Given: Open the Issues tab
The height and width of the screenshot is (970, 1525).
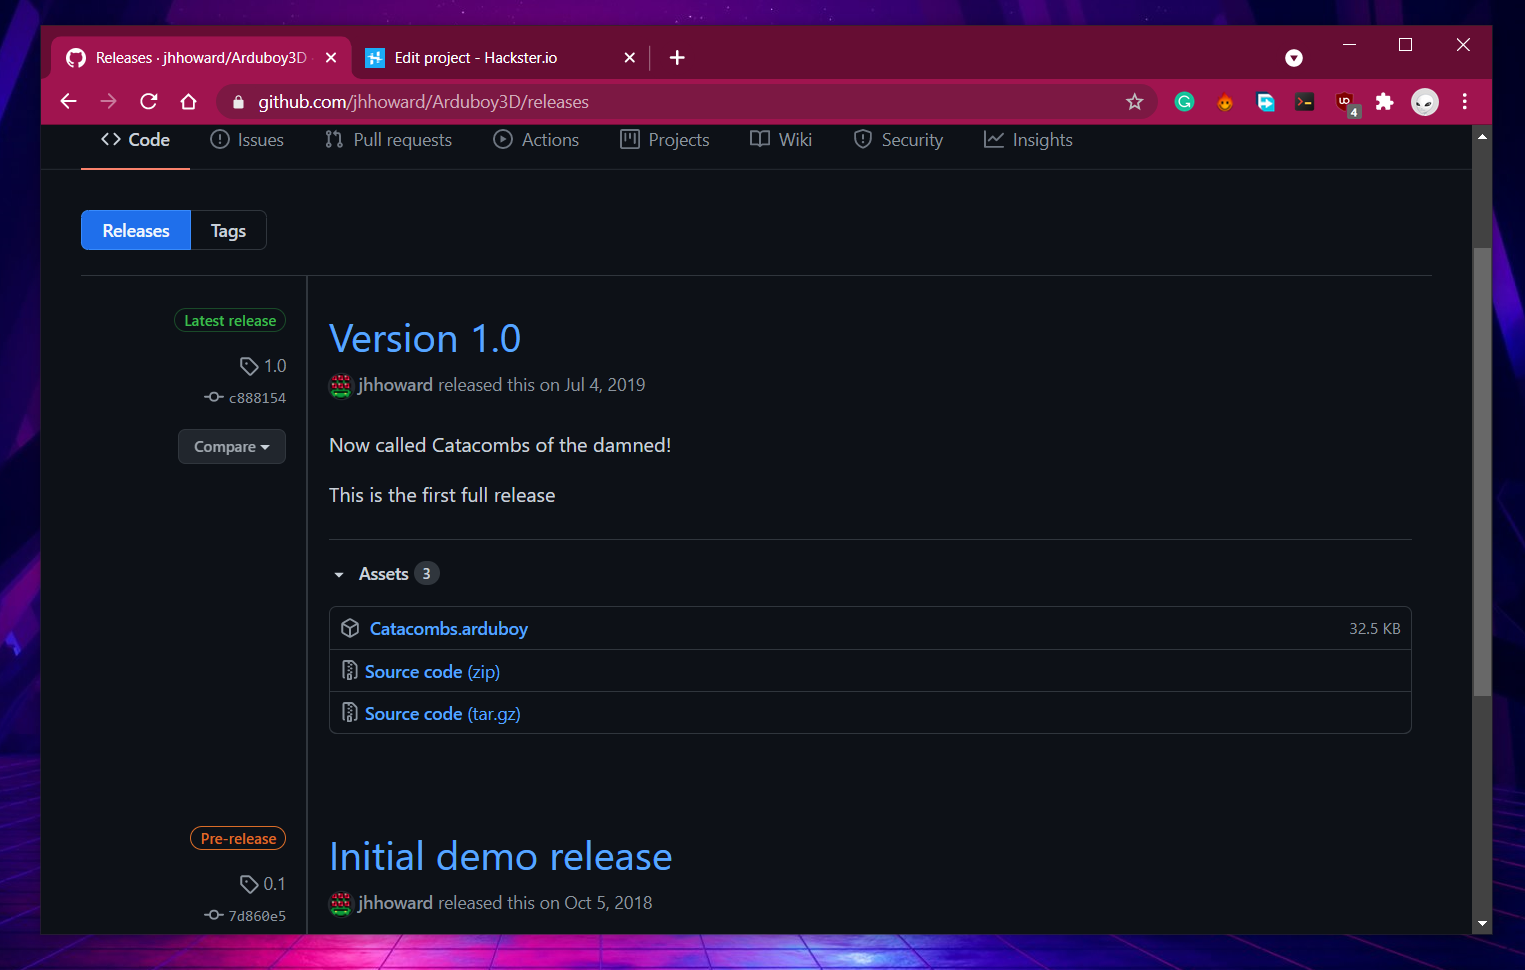Looking at the screenshot, I should pyautogui.click(x=247, y=140).
